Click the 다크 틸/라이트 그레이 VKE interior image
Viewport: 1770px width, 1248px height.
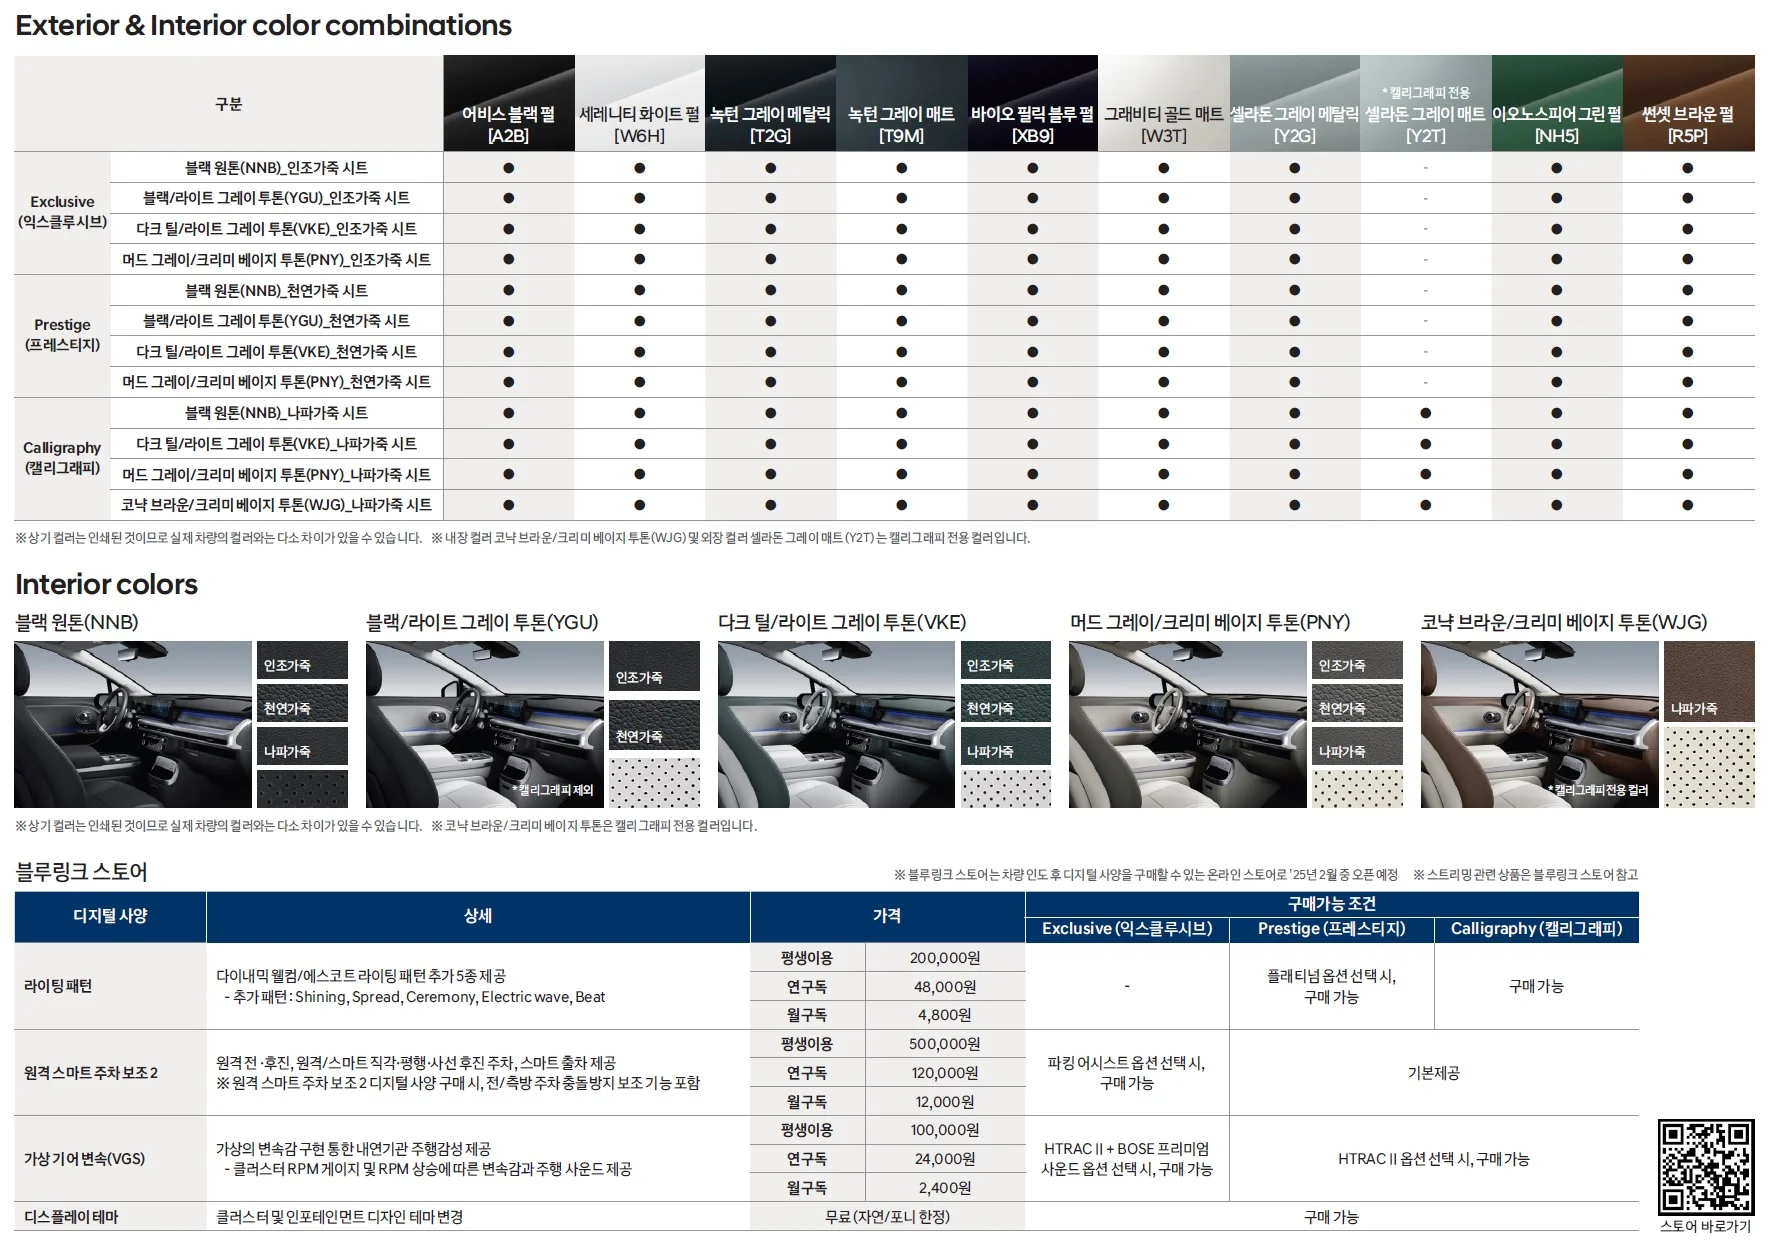click(836, 724)
